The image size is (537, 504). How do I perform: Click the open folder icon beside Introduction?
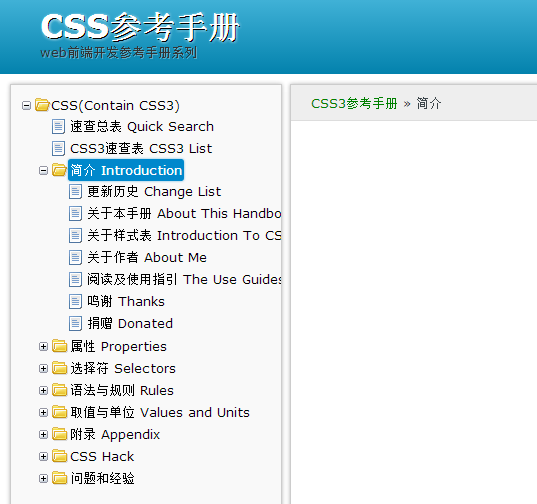[x=59, y=170]
